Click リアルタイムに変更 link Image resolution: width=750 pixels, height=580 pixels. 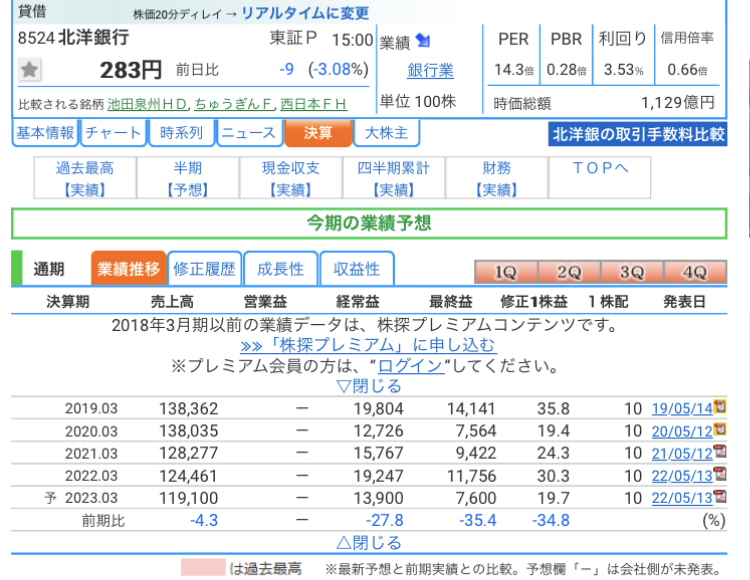tap(305, 13)
